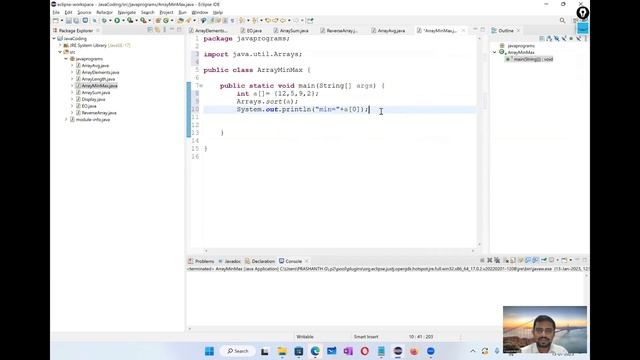640x360 pixels.
Task: Click the Previous Annotation arrow icon
Action: [x=255, y=20]
